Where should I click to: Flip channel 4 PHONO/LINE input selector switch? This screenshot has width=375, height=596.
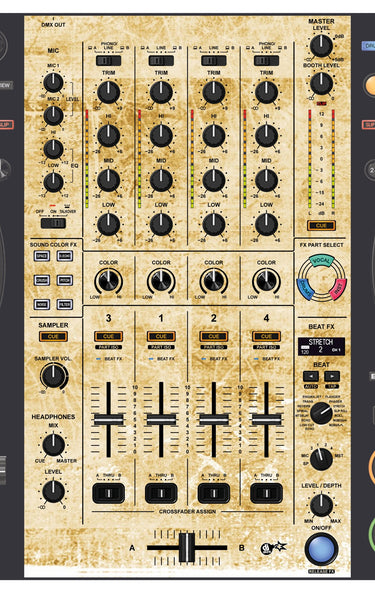(x=266, y=61)
